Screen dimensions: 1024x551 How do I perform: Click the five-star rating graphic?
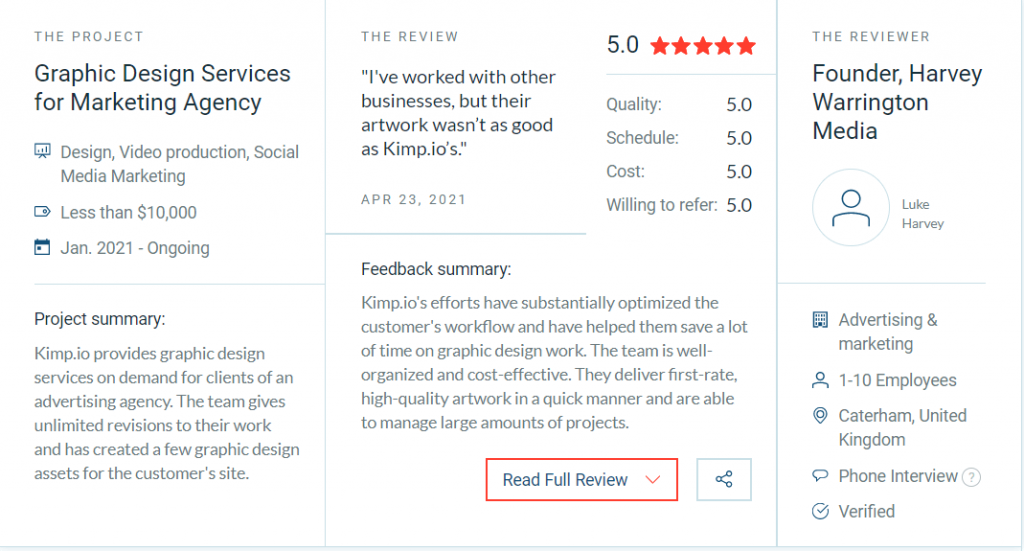coord(703,46)
